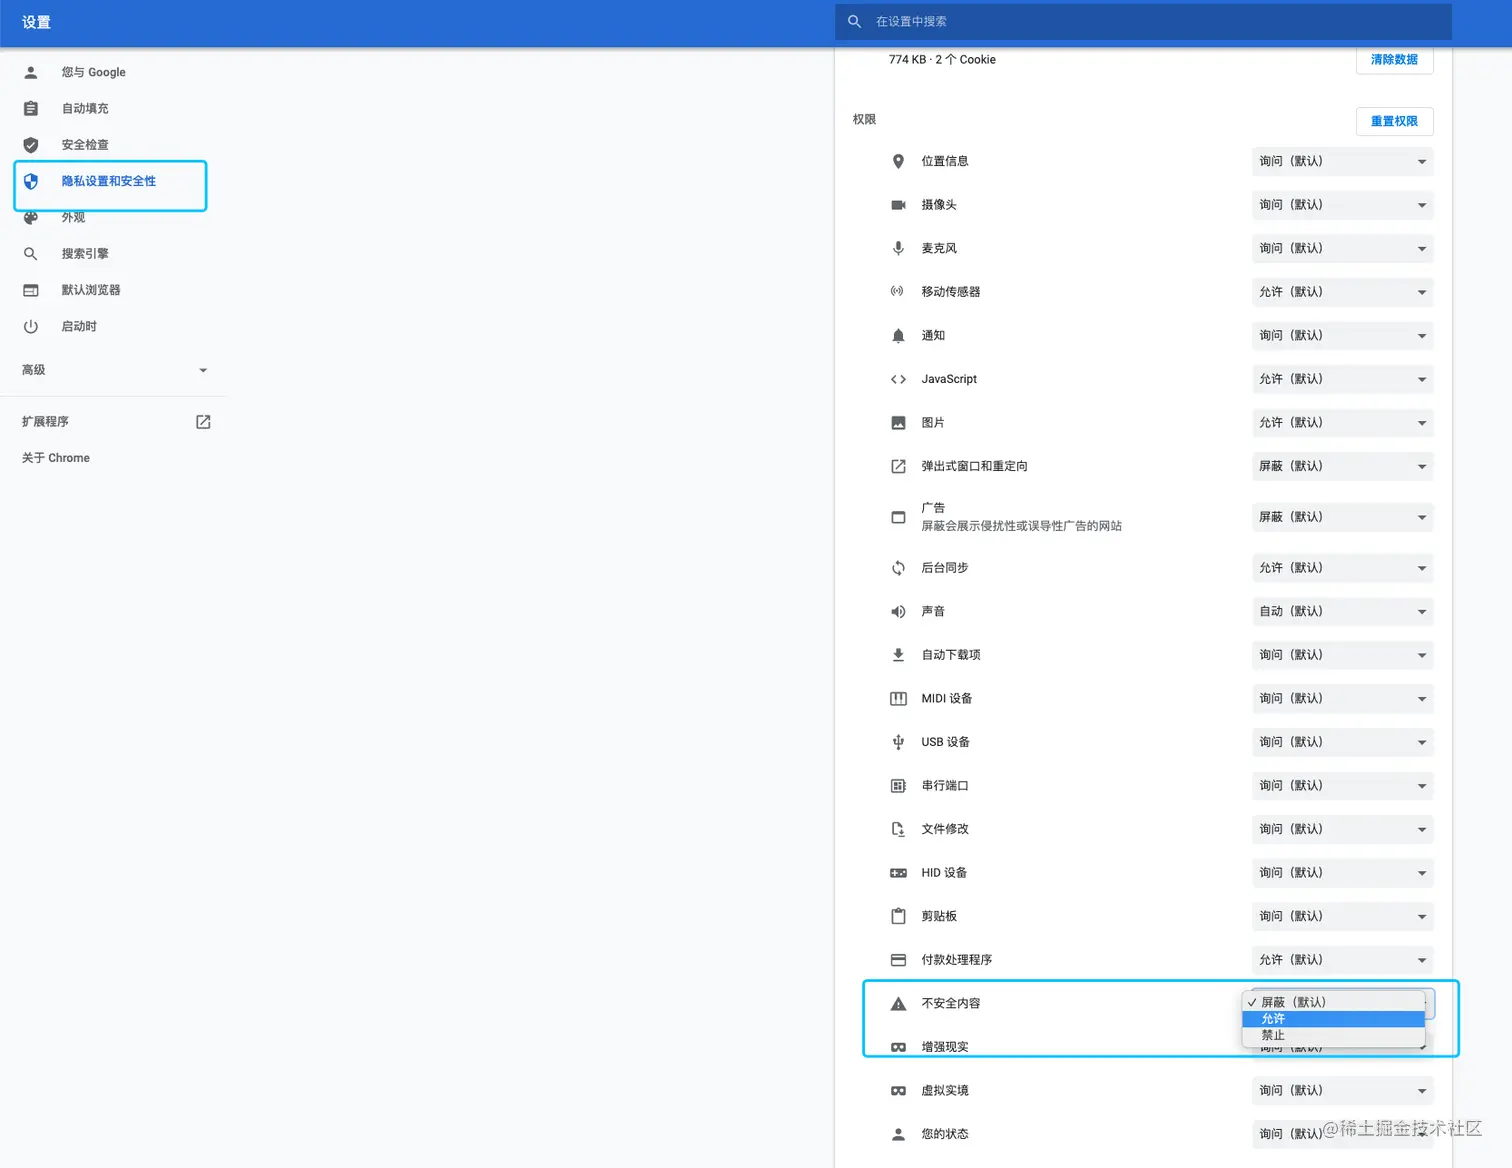Open the JavaScript permission dropdown
1512x1168 pixels.
[x=1342, y=379]
